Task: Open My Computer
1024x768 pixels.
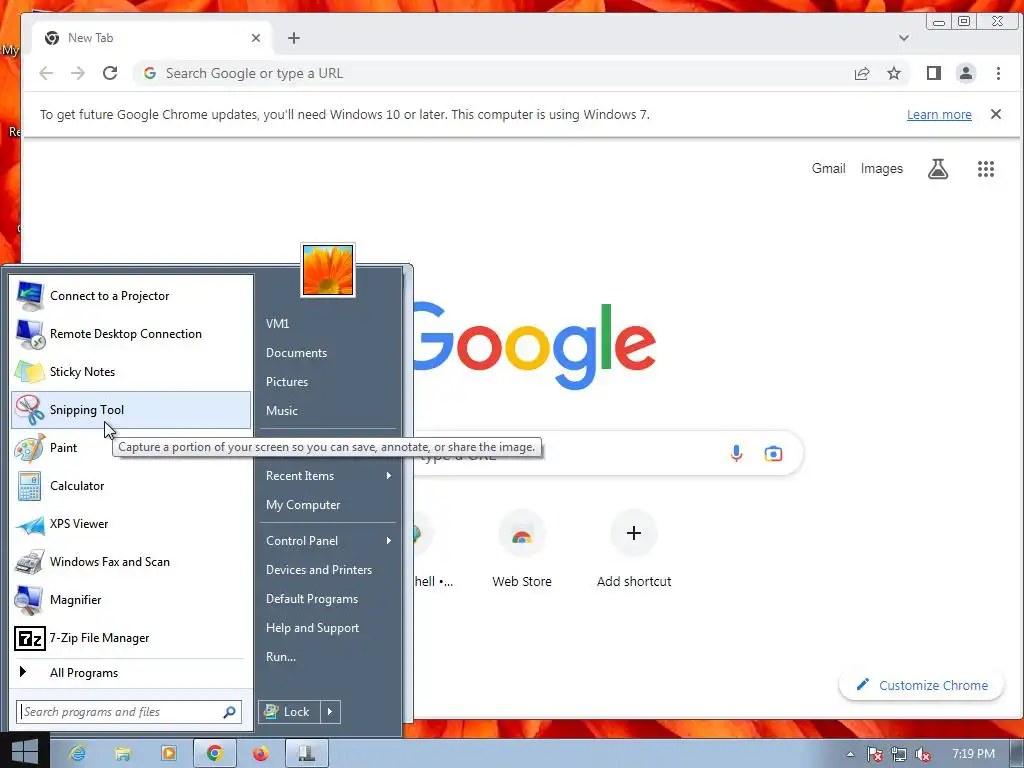Action: point(328,505)
